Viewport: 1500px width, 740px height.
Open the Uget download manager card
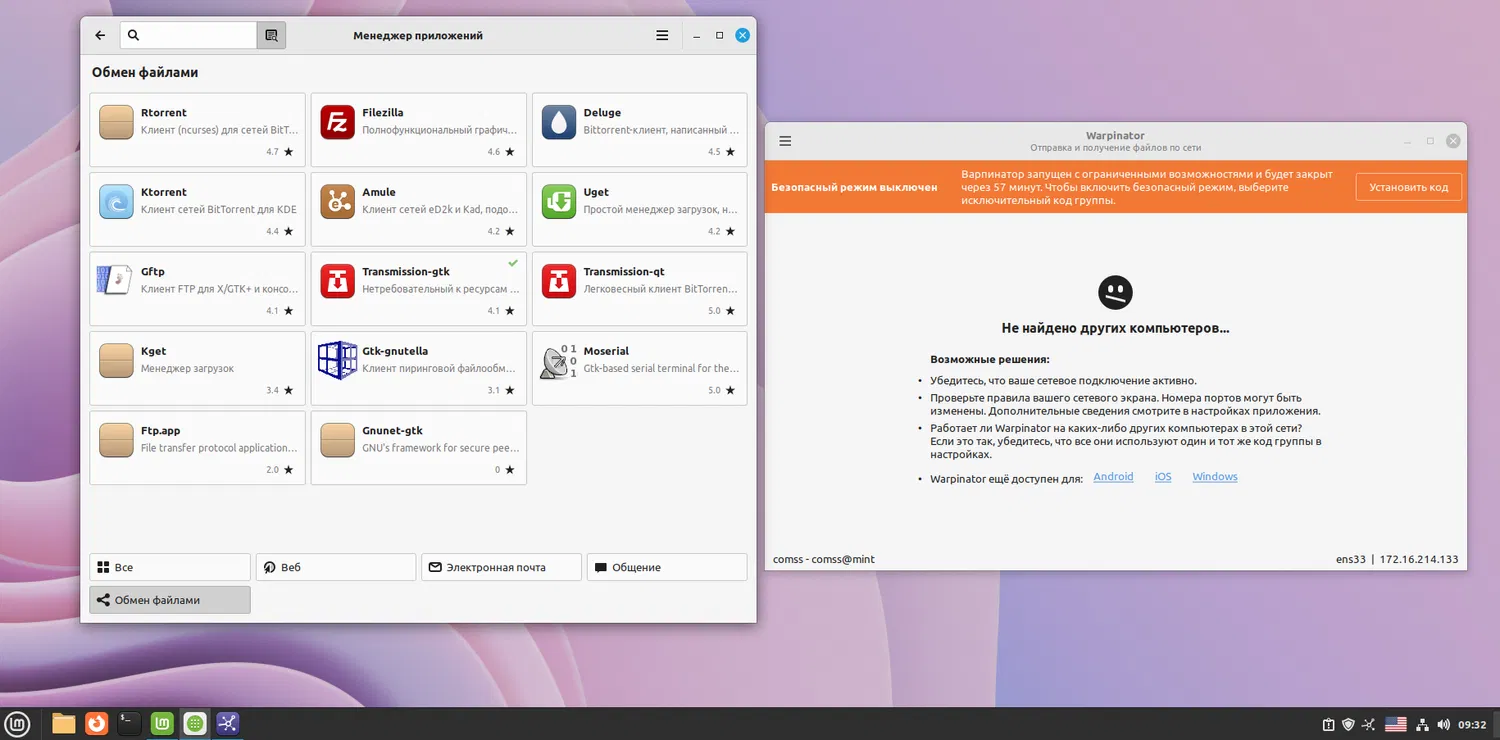640,209
